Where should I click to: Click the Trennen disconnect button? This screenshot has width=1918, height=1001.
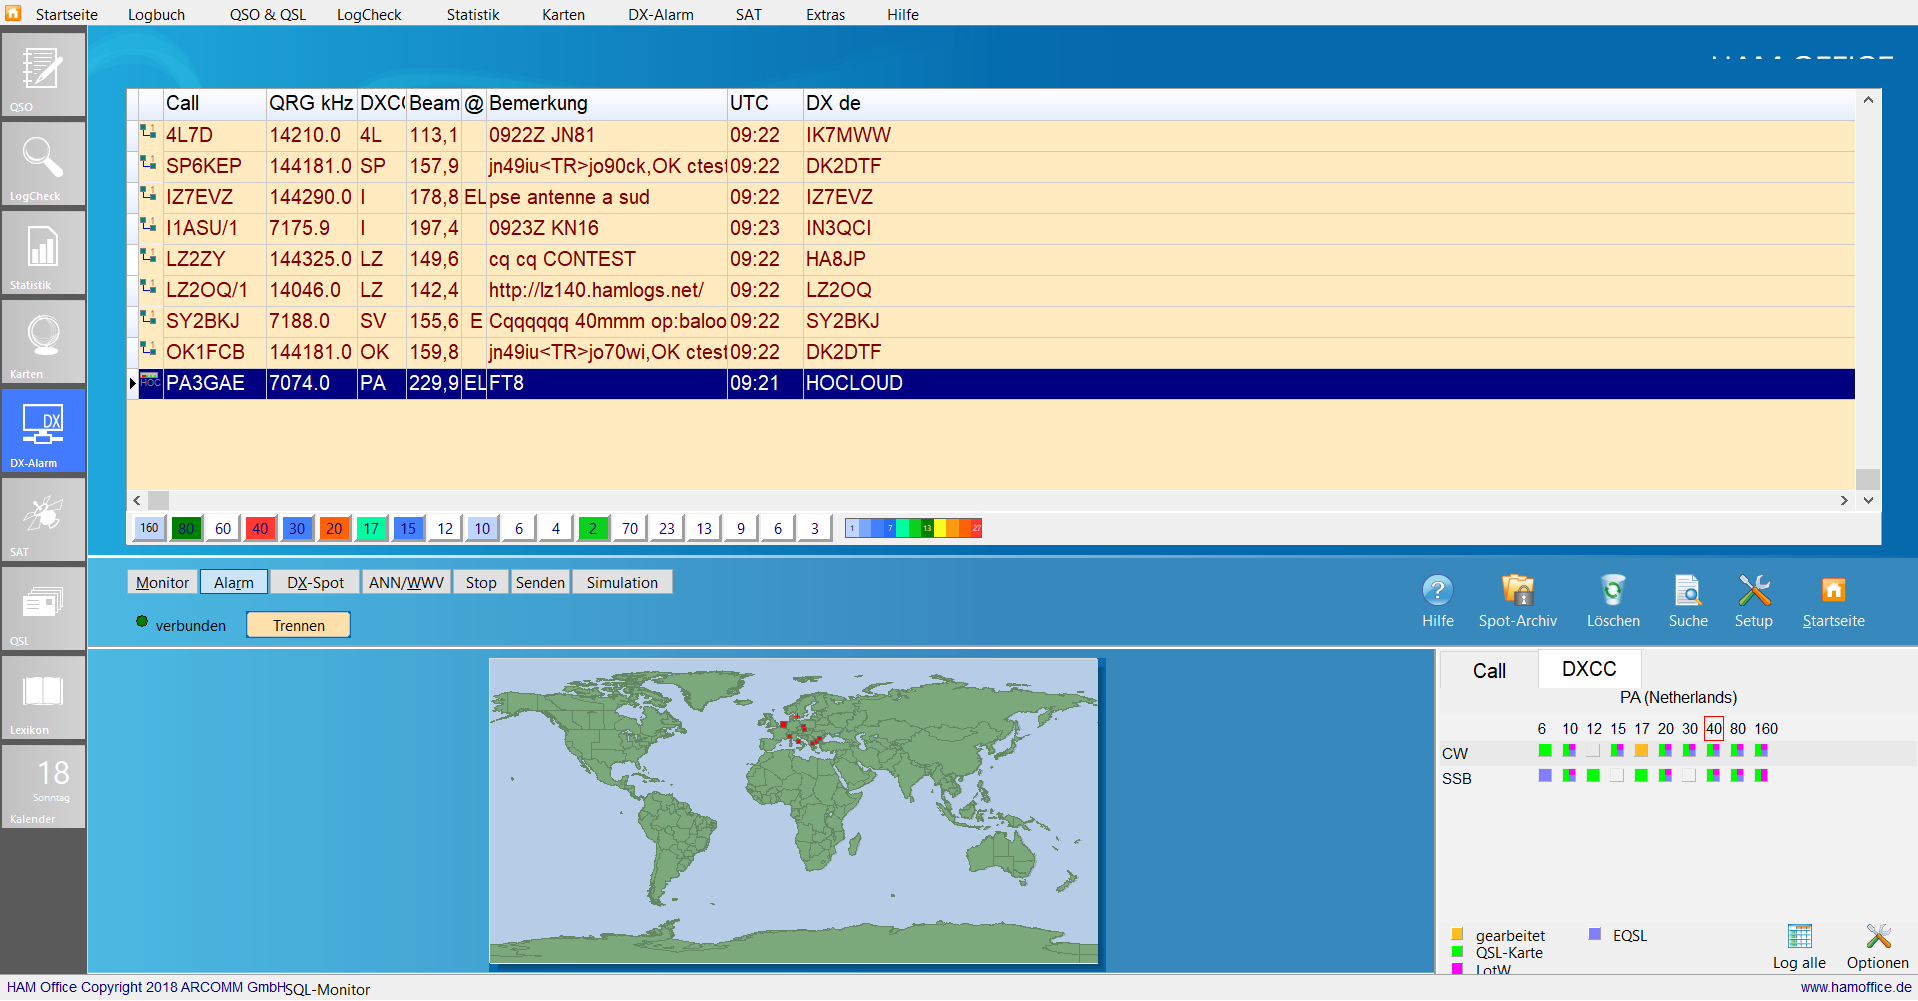298,625
